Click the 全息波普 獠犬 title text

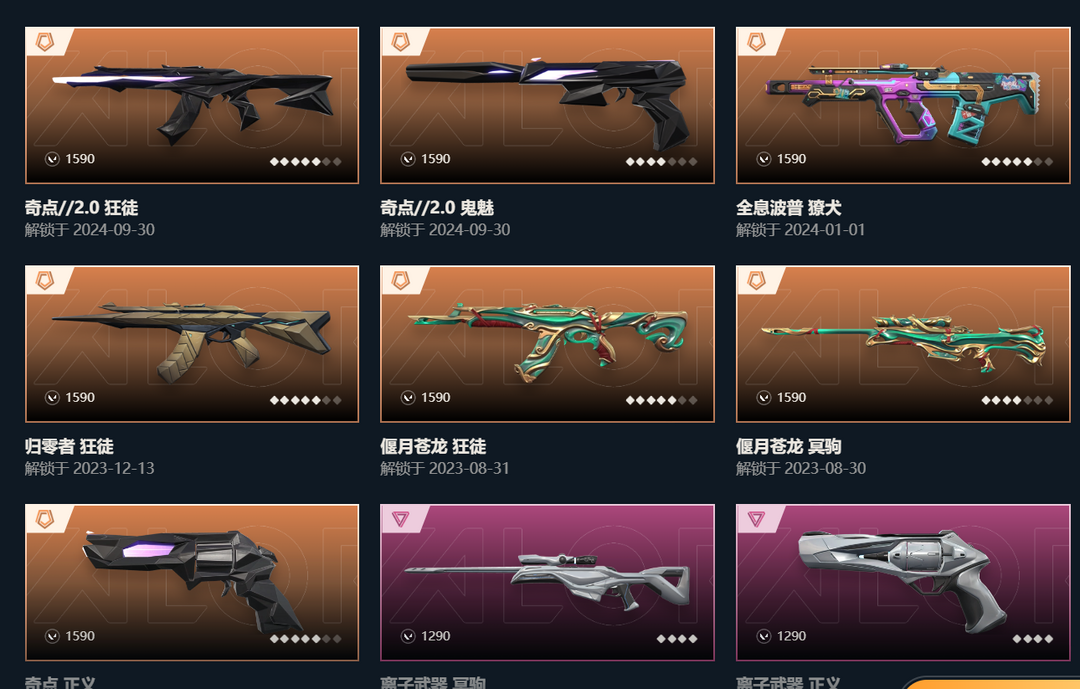click(788, 207)
